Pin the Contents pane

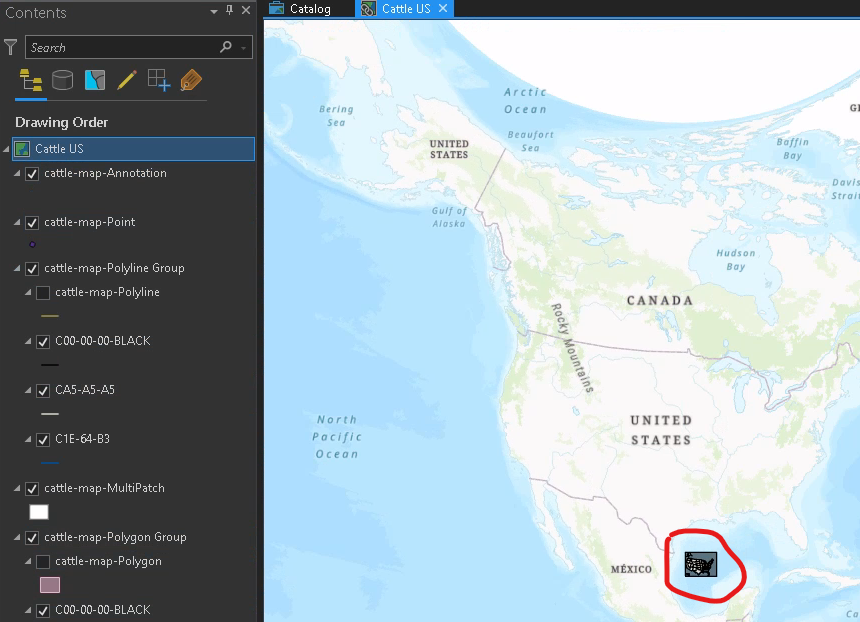tap(229, 10)
